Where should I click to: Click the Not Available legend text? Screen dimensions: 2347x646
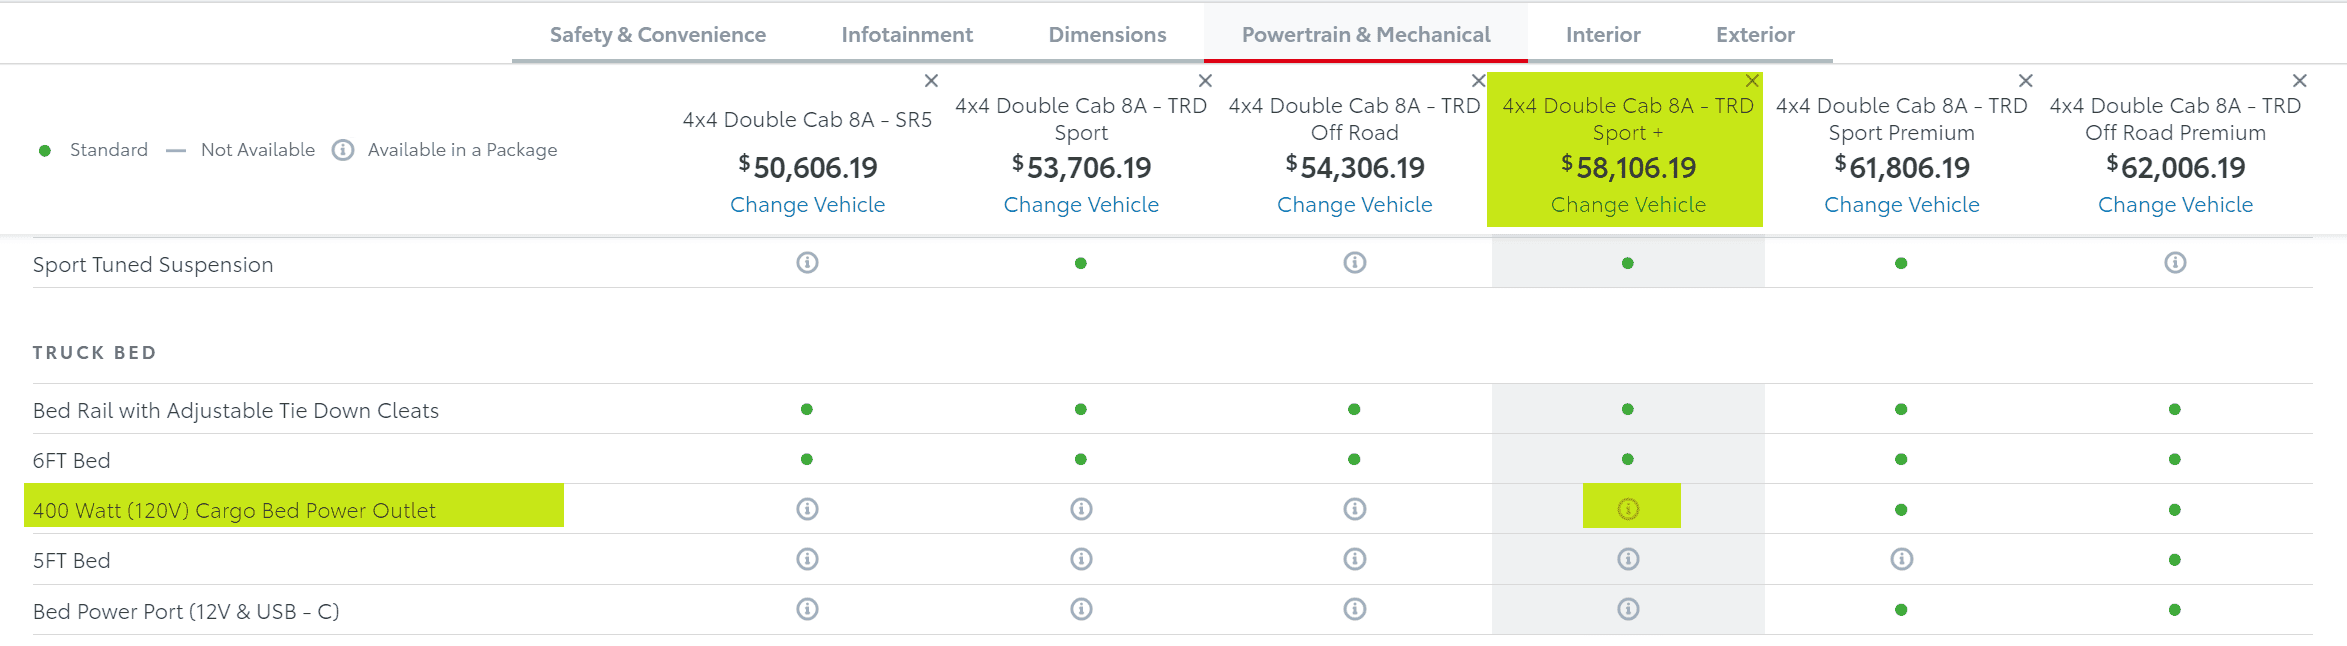point(258,150)
